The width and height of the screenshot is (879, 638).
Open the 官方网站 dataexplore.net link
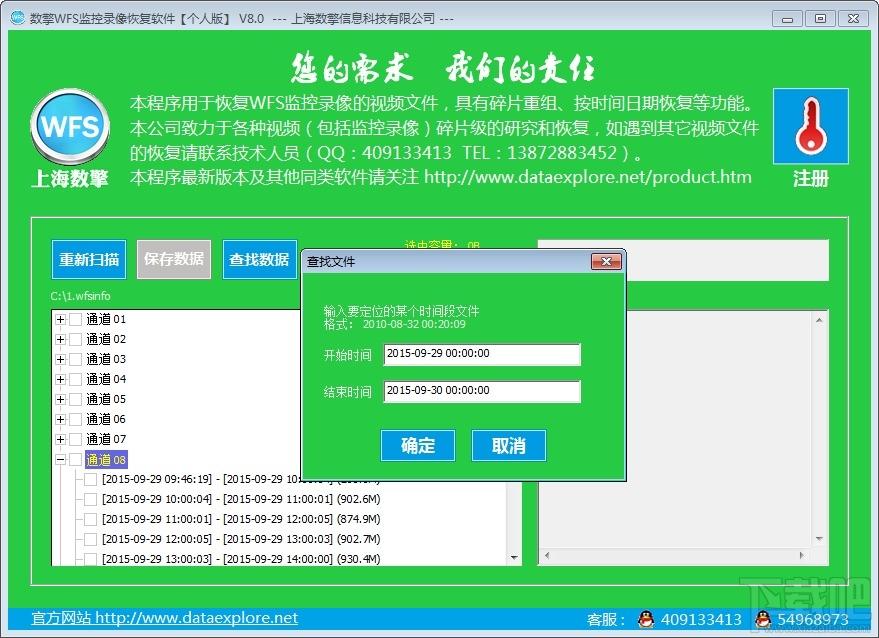click(165, 618)
